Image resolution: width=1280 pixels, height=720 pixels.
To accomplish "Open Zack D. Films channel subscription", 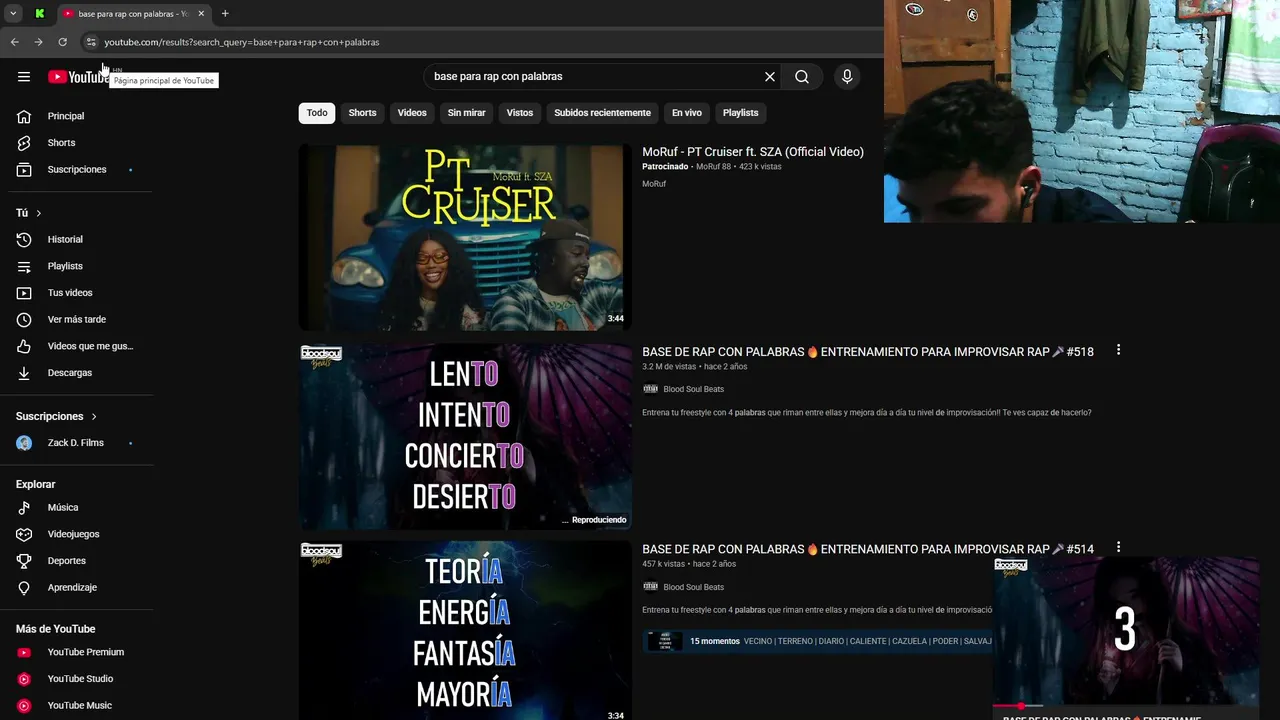I will (76, 443).
